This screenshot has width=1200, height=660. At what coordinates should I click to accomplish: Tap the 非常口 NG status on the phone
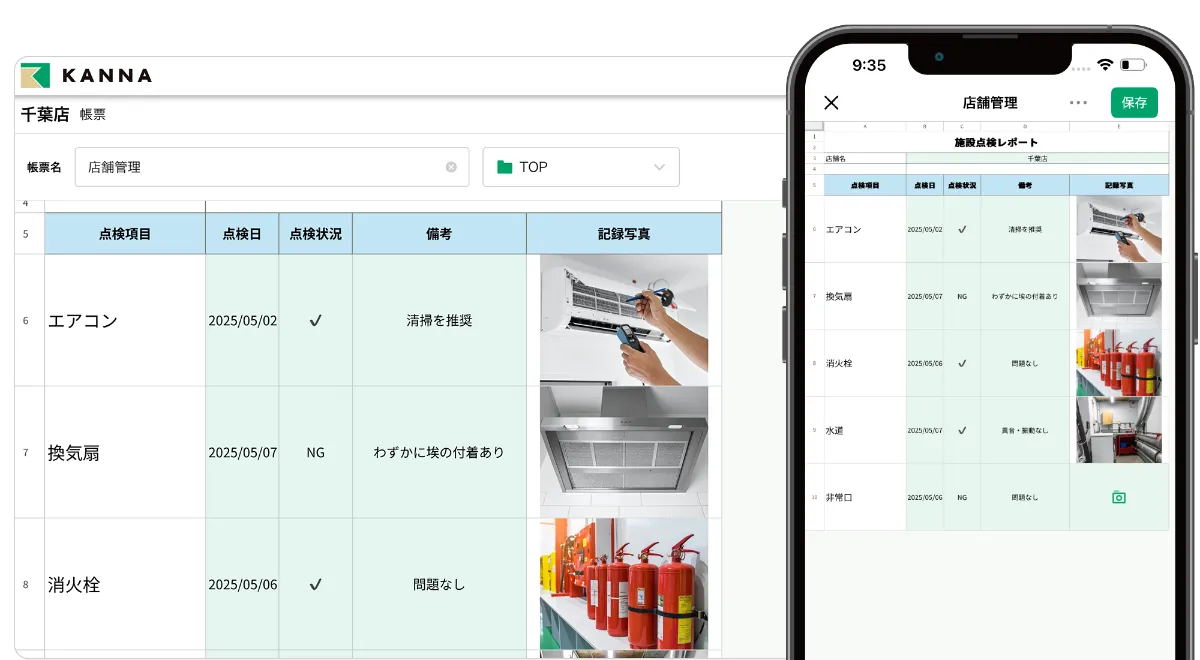click(962, 497)
